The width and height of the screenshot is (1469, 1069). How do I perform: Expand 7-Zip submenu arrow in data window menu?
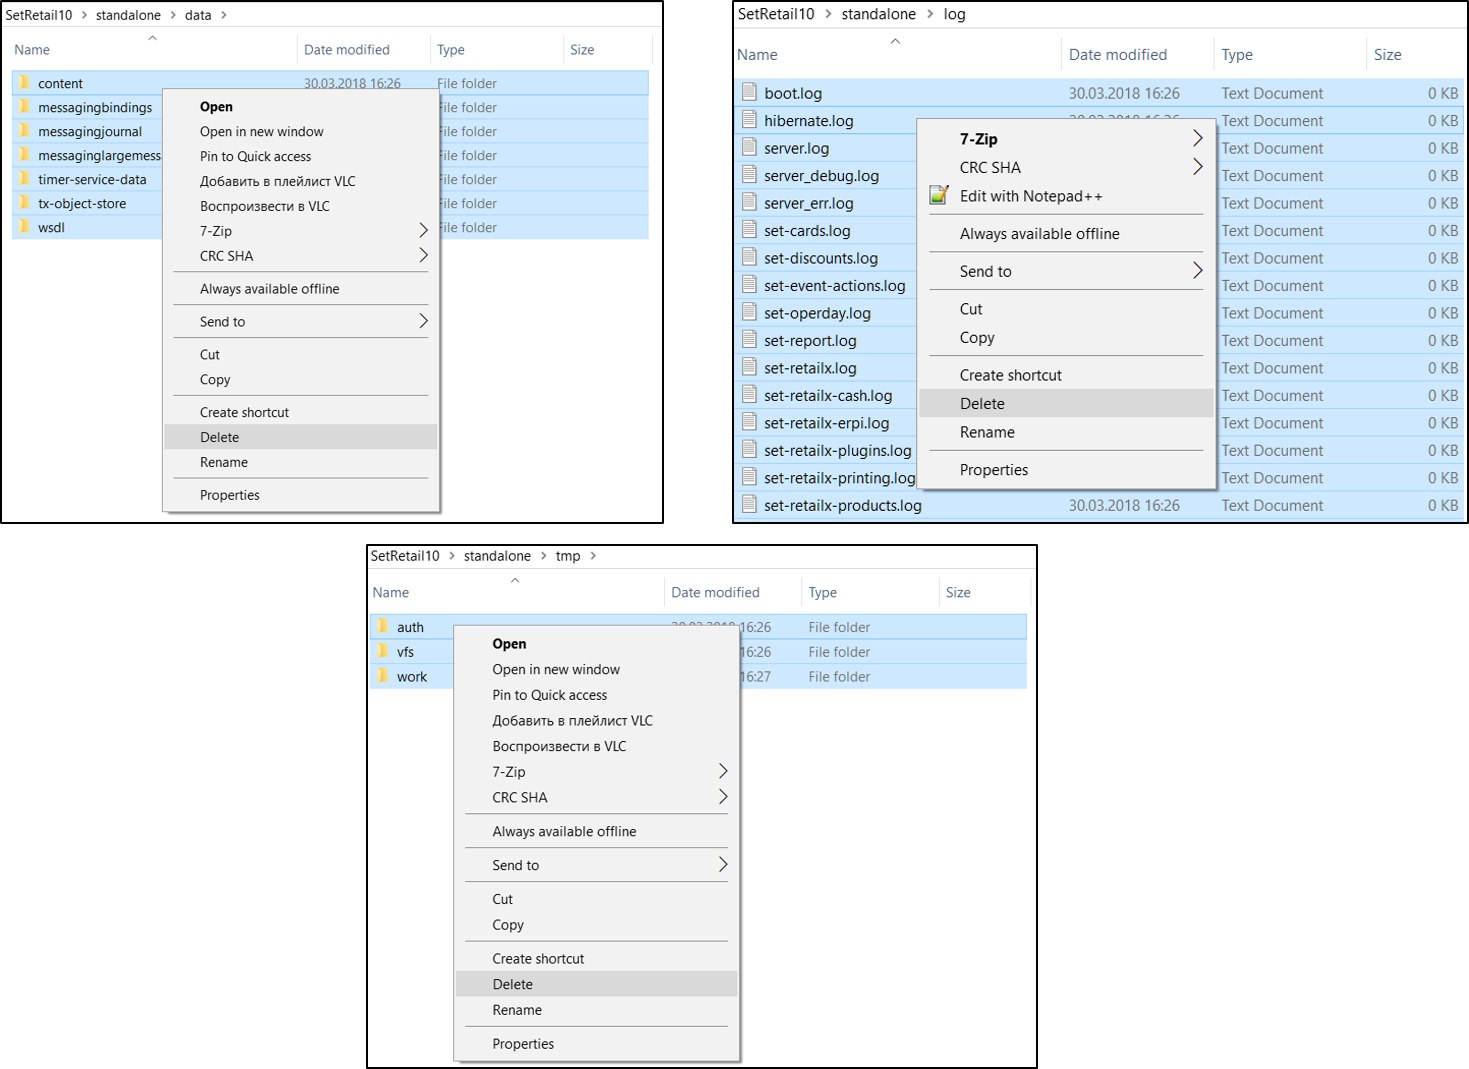point(423,230)
